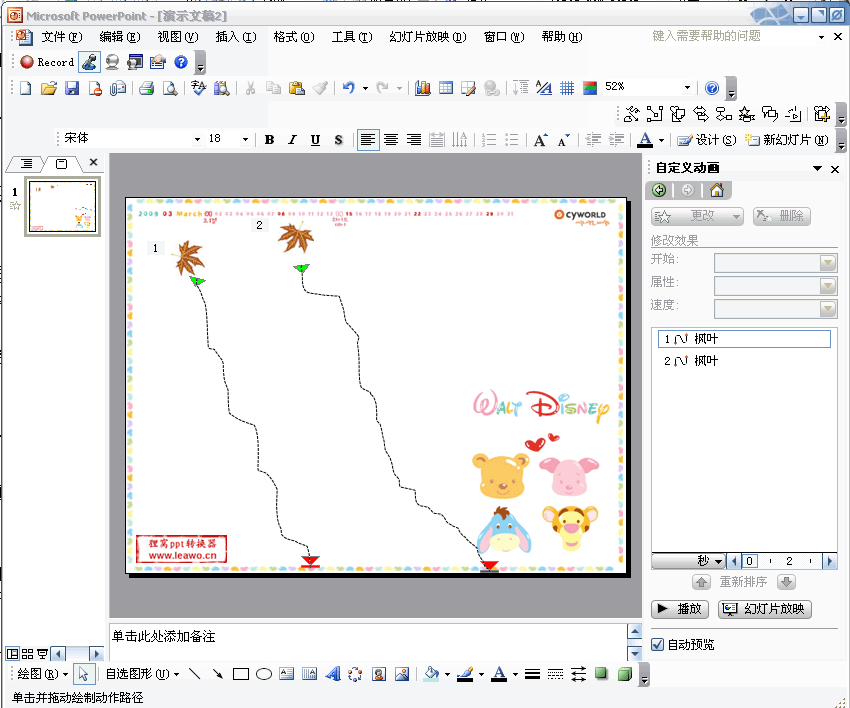Click the Undo icon
Viewport: 850px width, 708px height.
click(348, 88)
